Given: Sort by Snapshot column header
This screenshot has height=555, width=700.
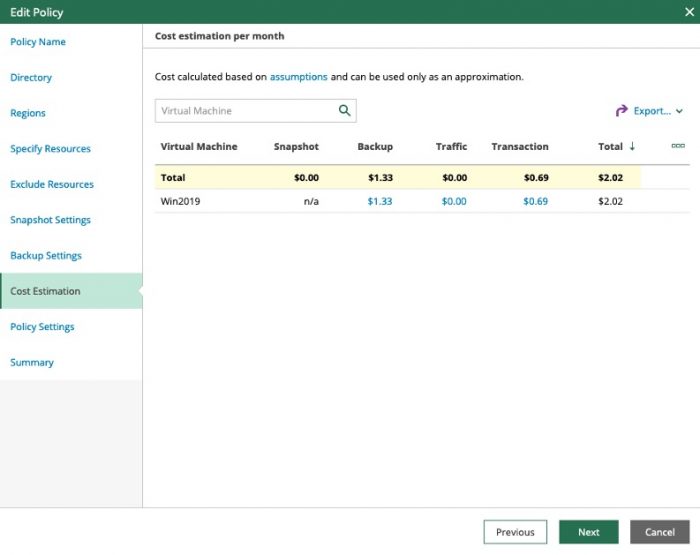Looking at the screenshot, I should (x=296, y=146).
